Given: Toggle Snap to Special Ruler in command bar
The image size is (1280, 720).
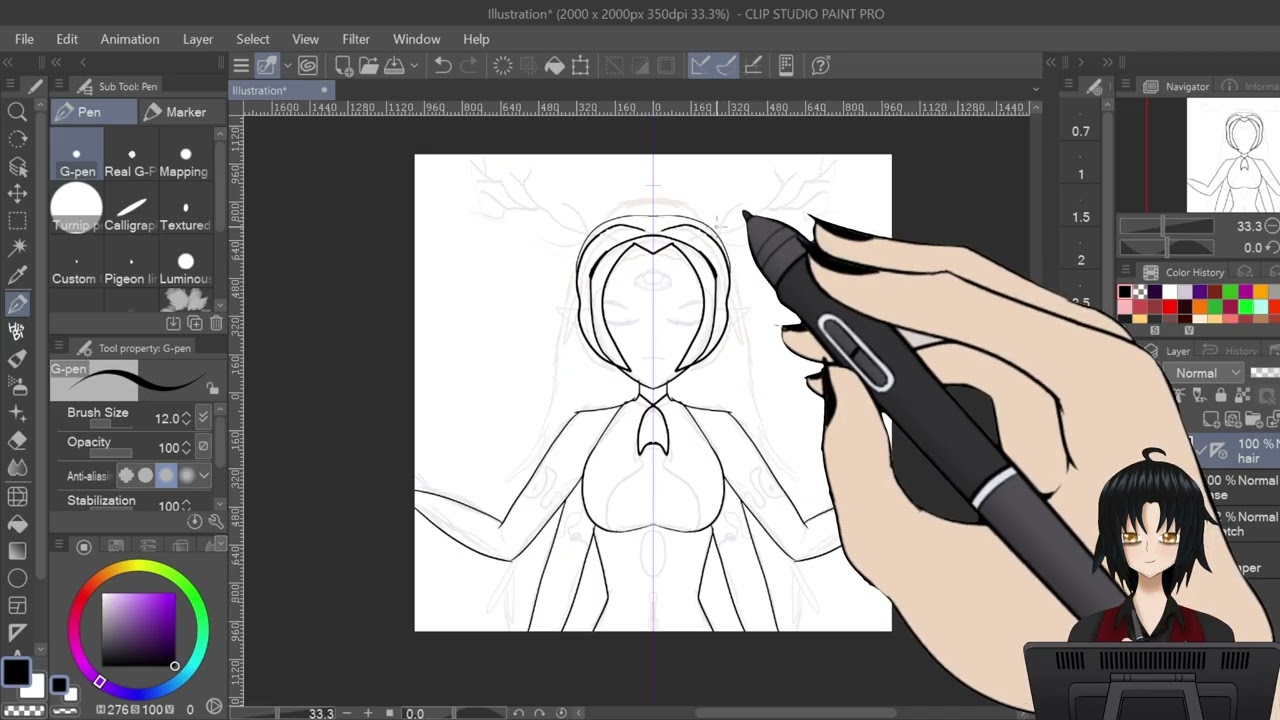Looking at the screenshot, I should (726, 66).
